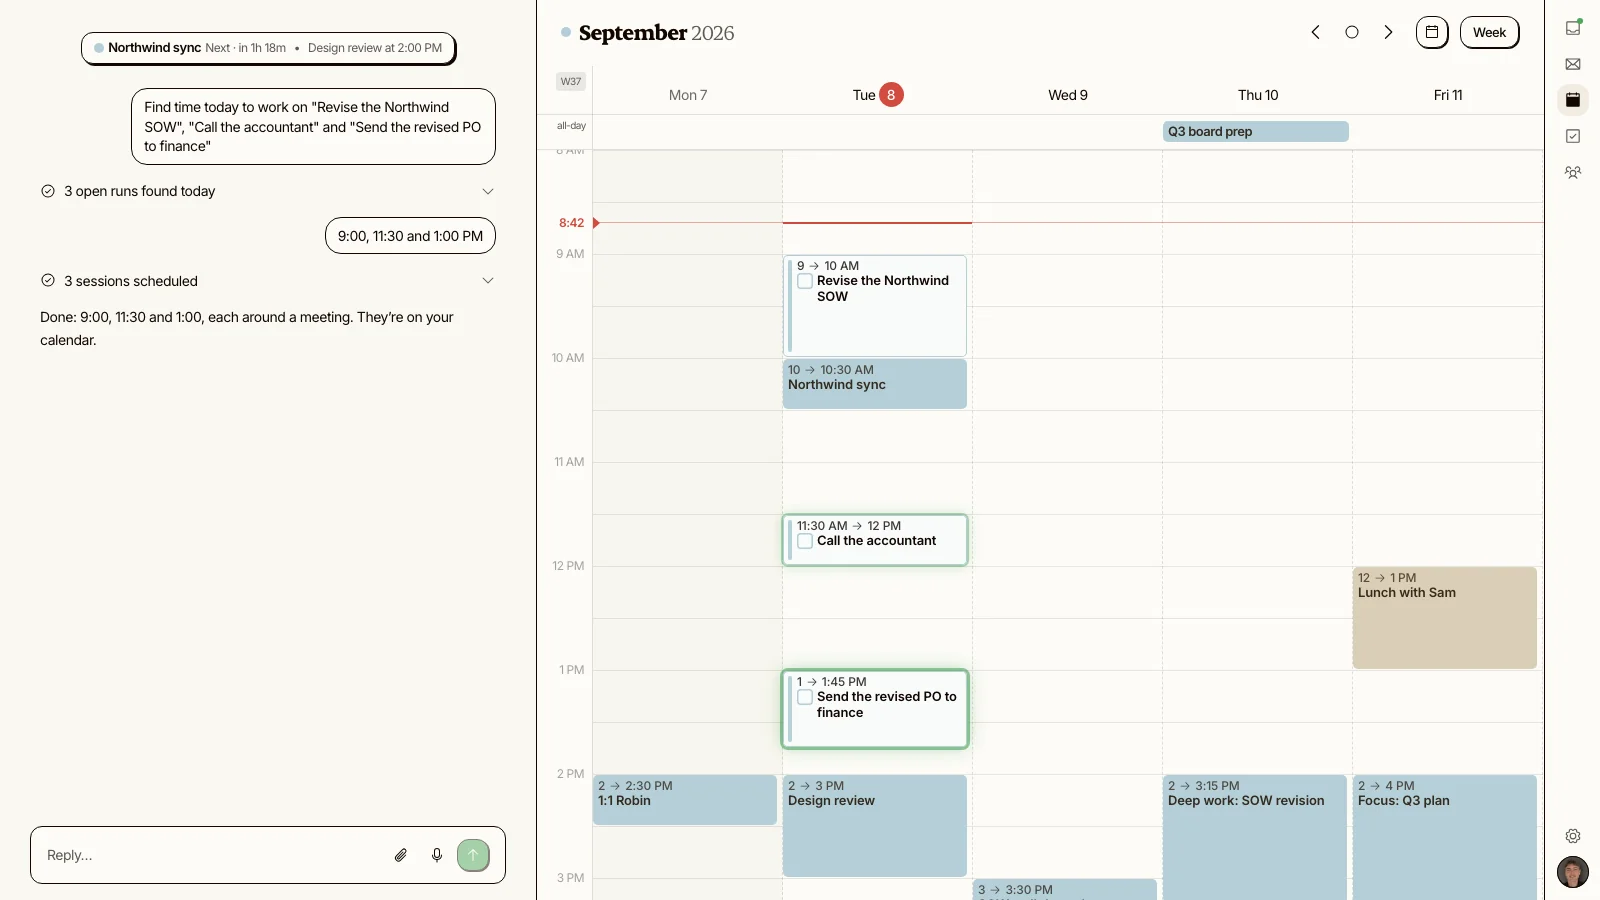The image size is (1600, 900).
Task: Open the inbox icon in right sidebar
Action: (1573, 28)
